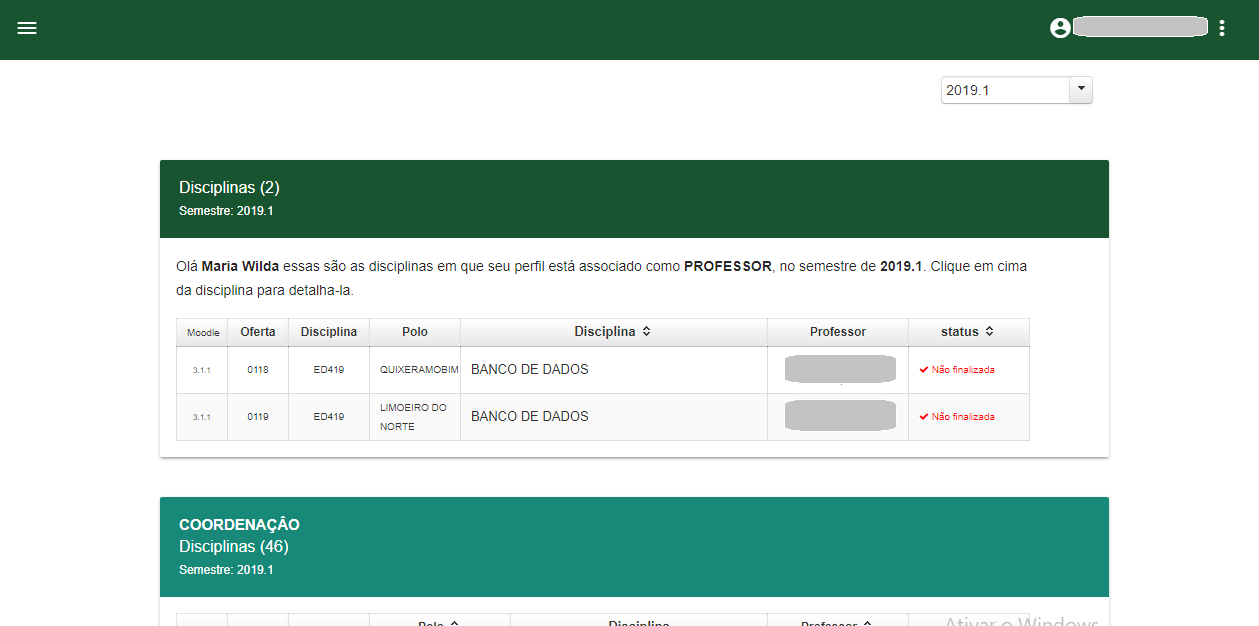Click the Oferta column header
The height and width of the screenshot is (626, 1259).
click(x=258, y=332)
